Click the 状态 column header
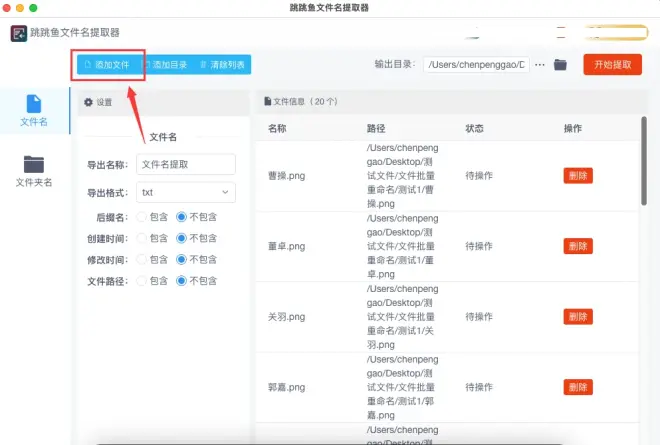Screen dimensions: 660x445 click(474, 128)
